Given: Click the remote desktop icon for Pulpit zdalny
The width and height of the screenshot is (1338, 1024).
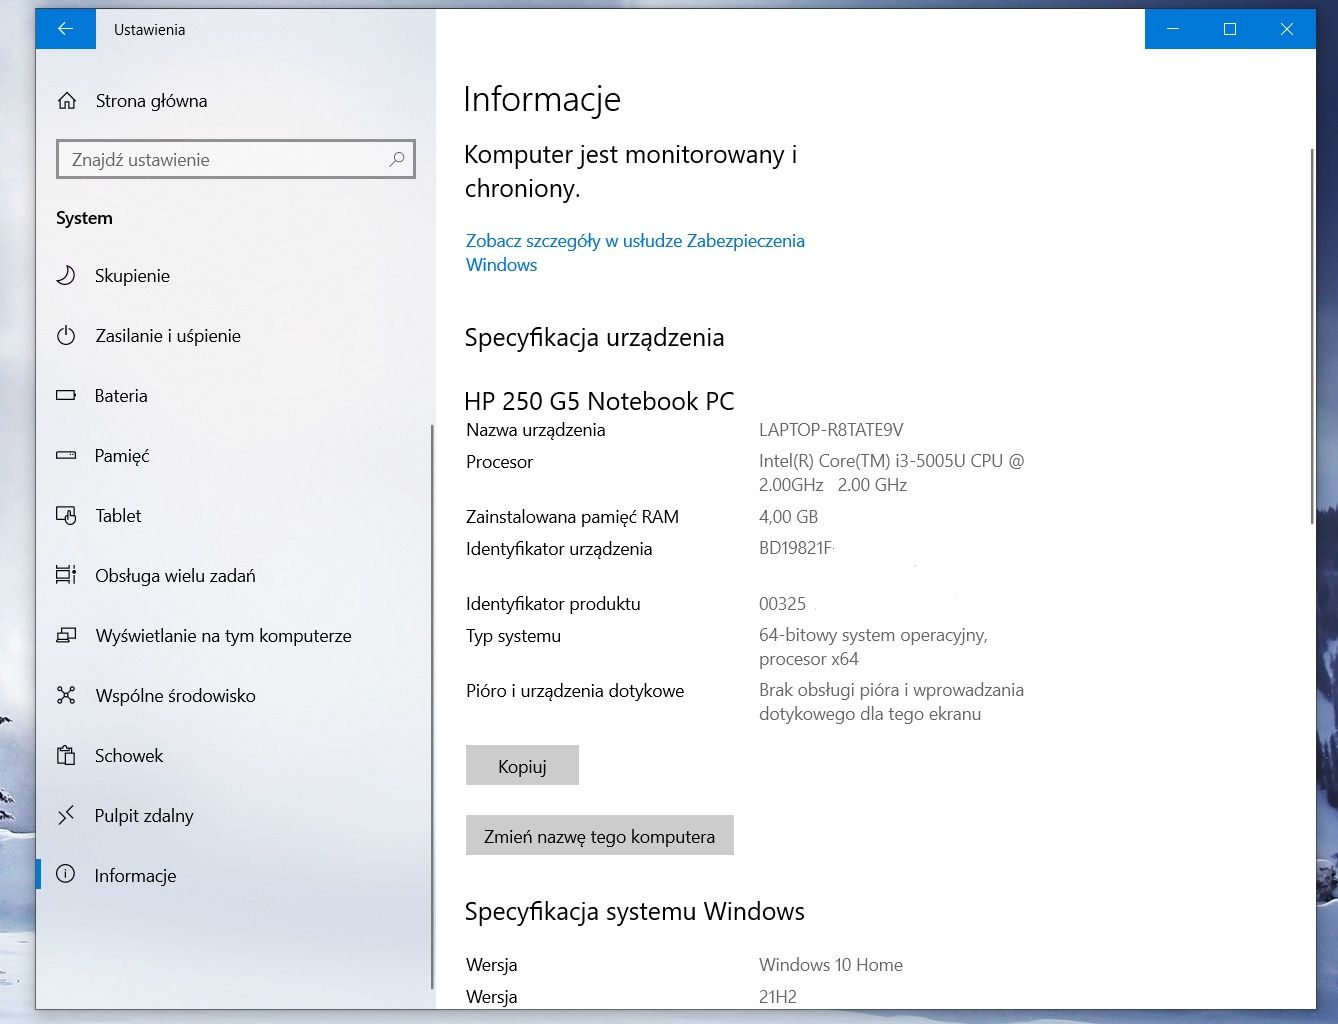Looking at the screenshot, I should 66,815.
